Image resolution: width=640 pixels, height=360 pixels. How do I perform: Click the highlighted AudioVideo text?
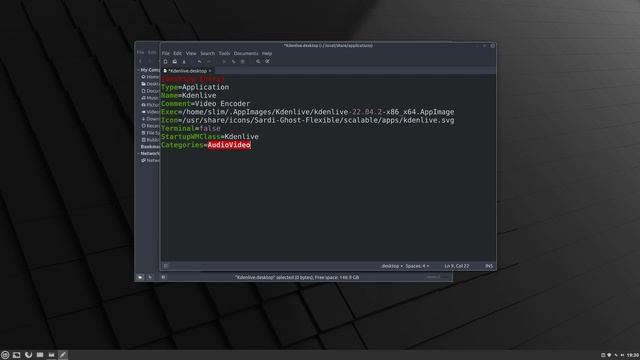point(229,145)
